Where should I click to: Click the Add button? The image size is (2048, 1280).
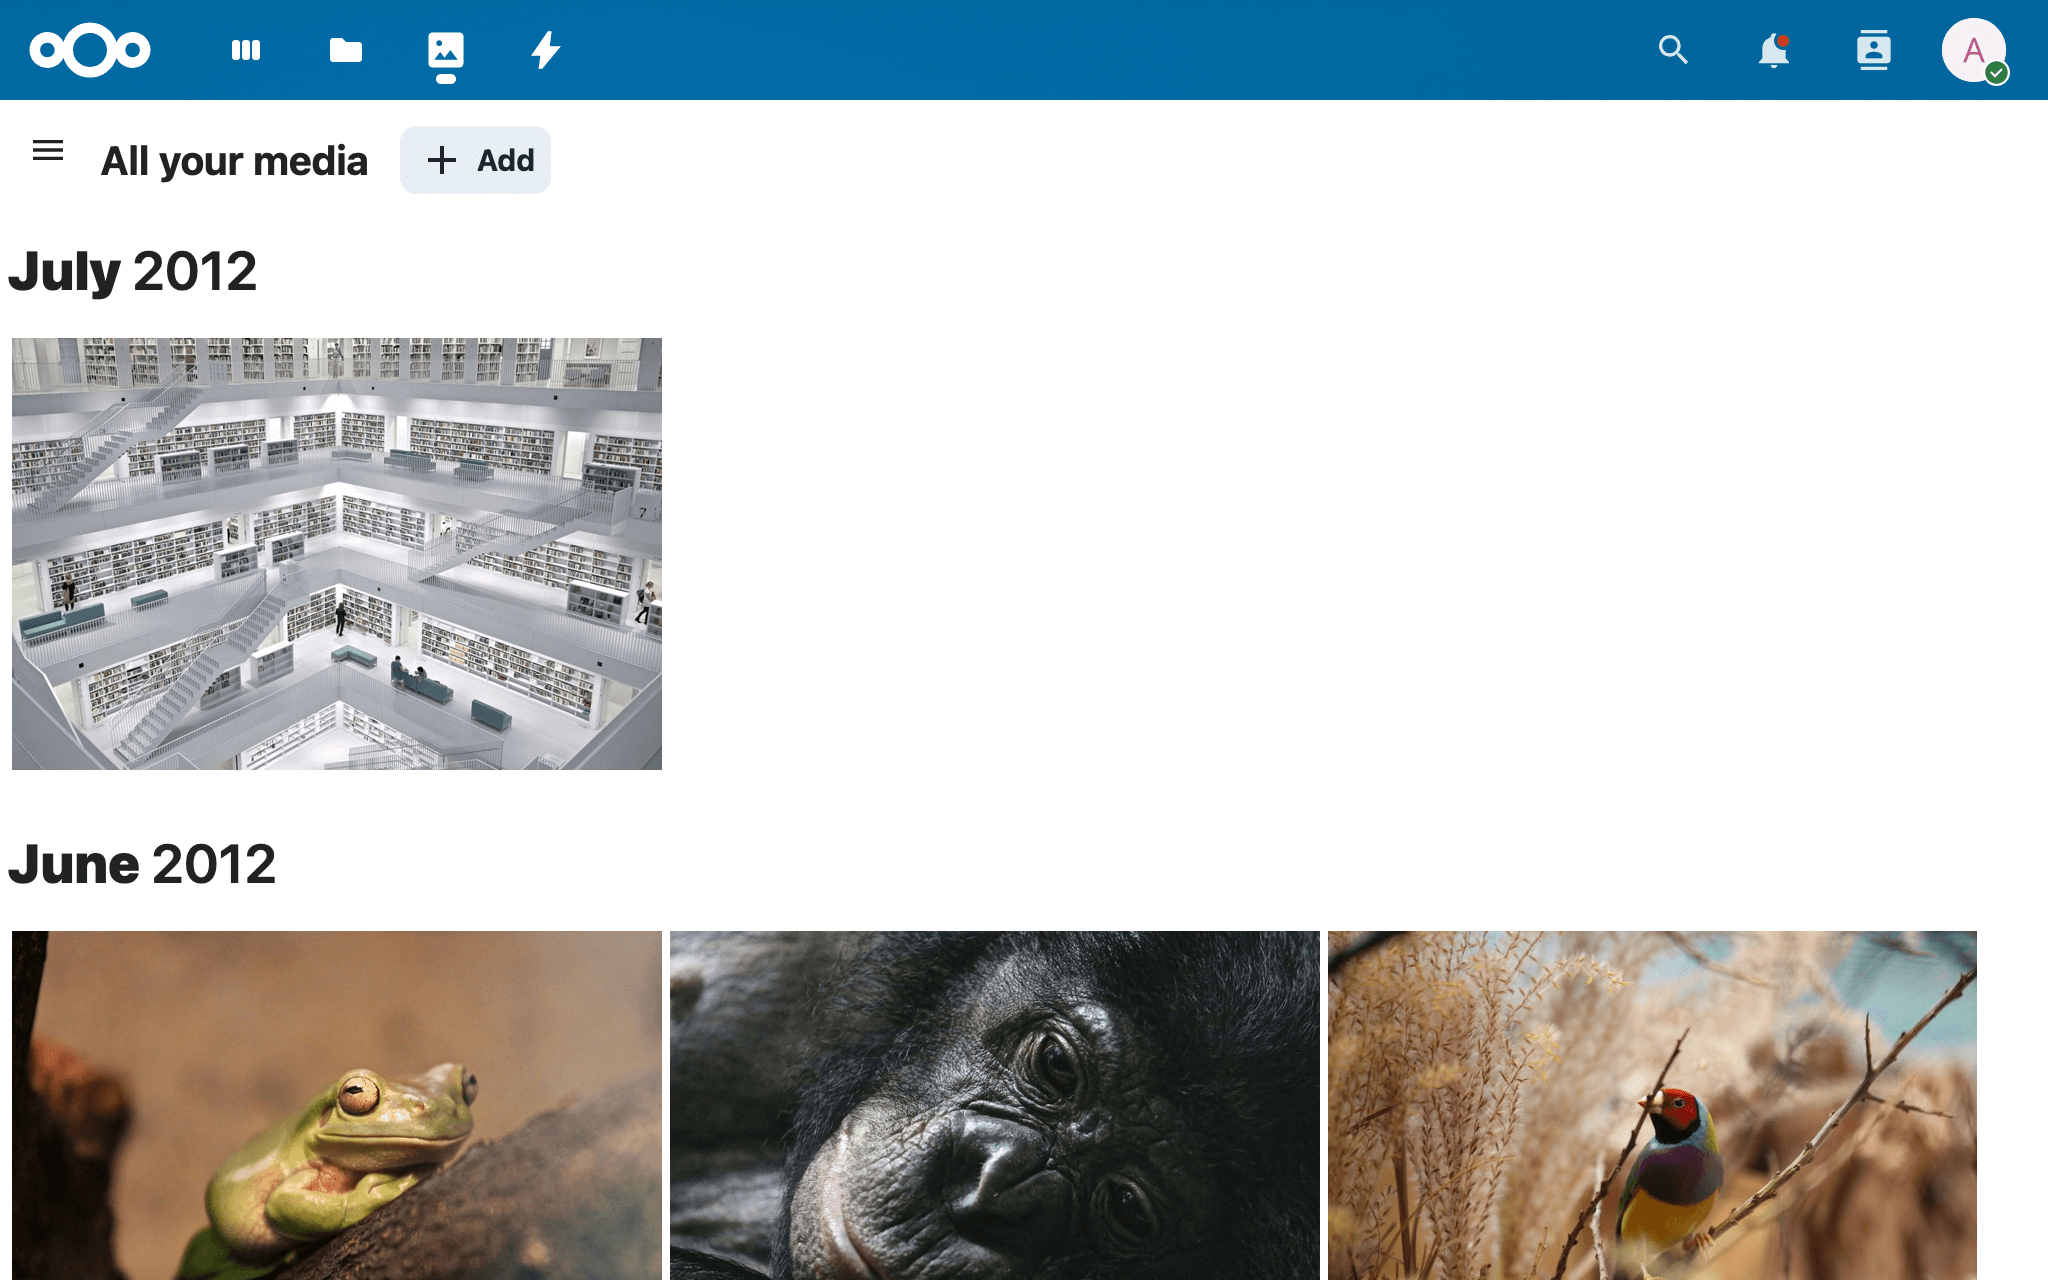(476, 160)
